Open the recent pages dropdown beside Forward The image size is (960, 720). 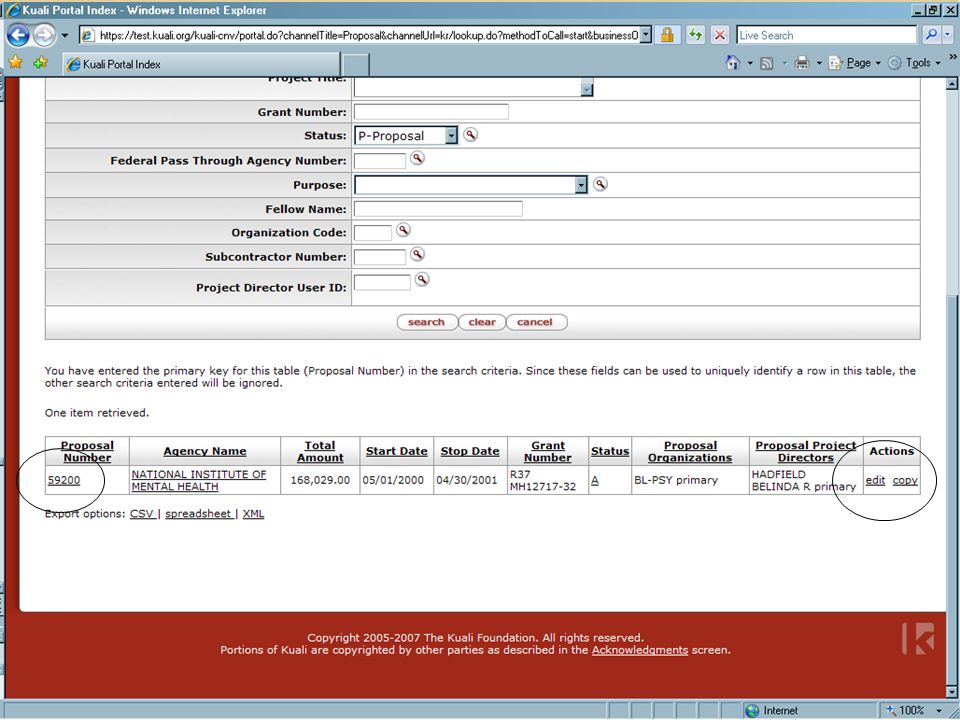point(64,36)
